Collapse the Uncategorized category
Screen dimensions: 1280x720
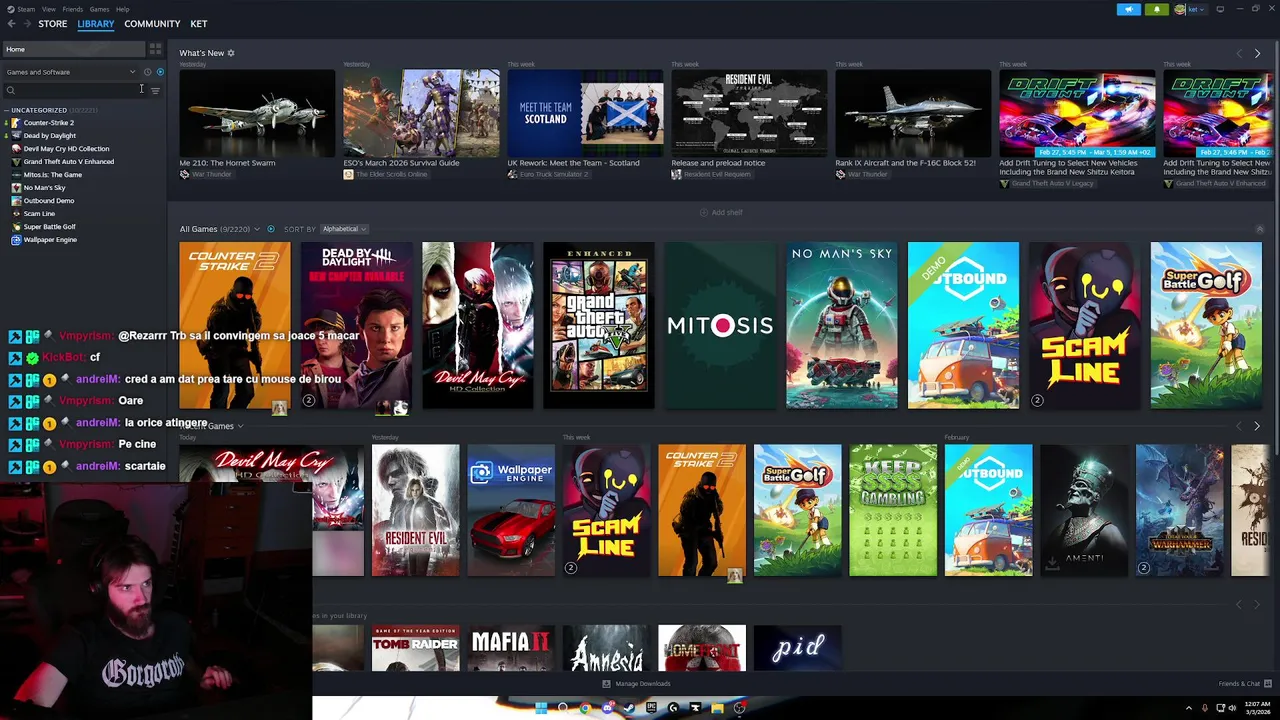coord(7,110)
